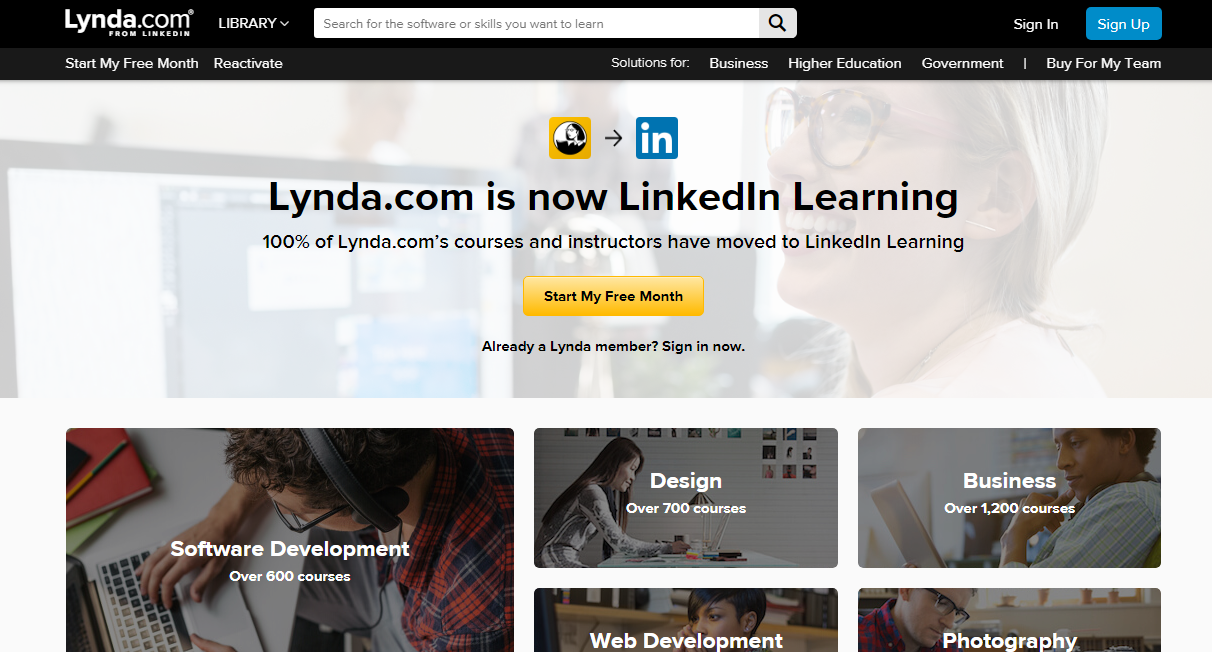Open Buy For My Team
The height and width of the screenshot is (652, 1212).
[1104, 63]
